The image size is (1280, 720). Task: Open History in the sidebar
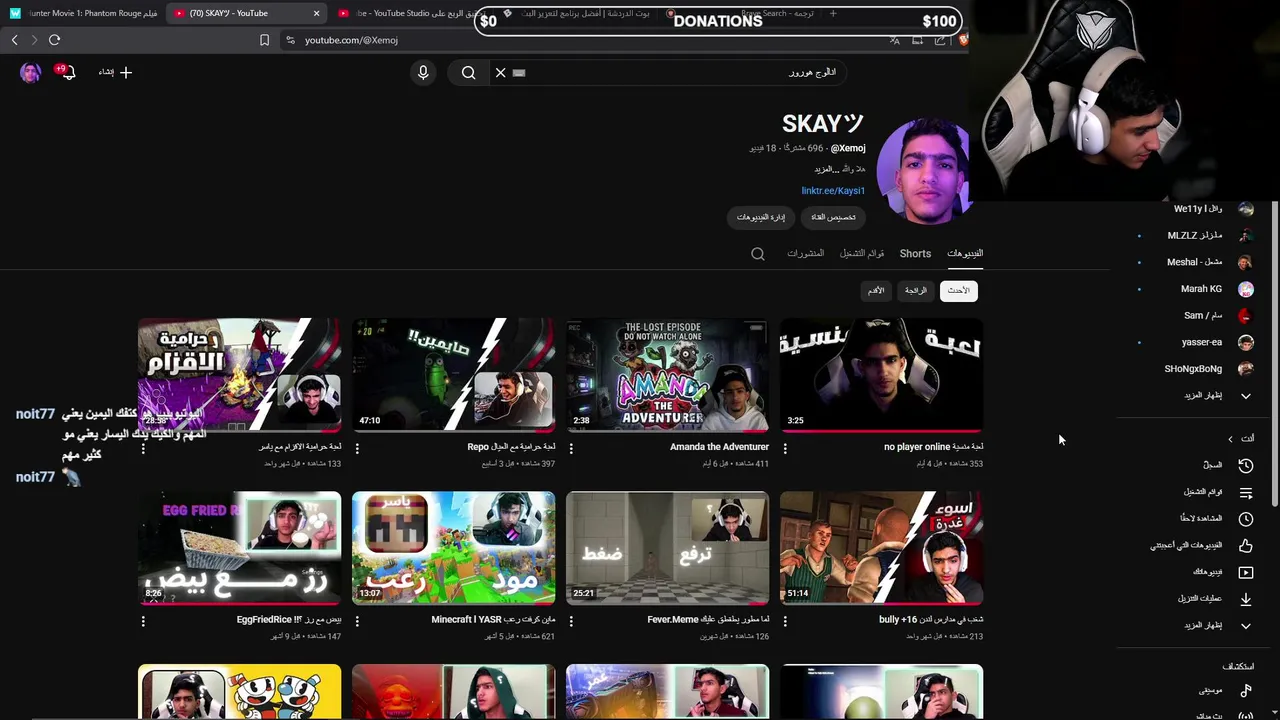click(1245, 466)
